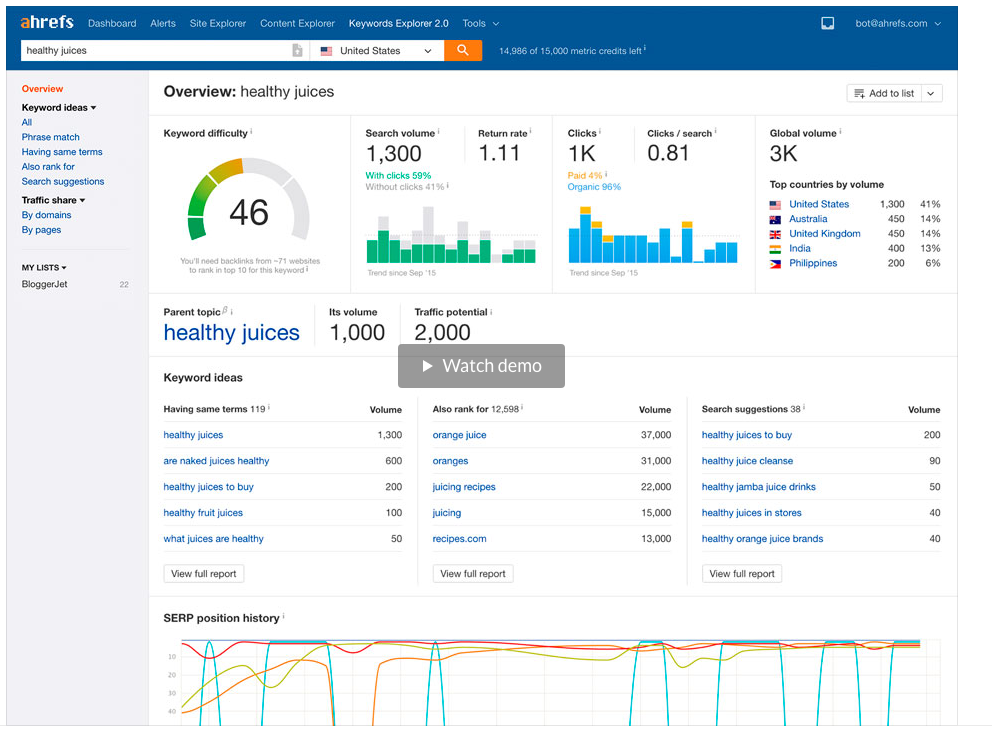Image resolution: width=992 pixels, height=731 pixels.
Task: Click the blue Clicks trend chart
Action: [653, 235]
